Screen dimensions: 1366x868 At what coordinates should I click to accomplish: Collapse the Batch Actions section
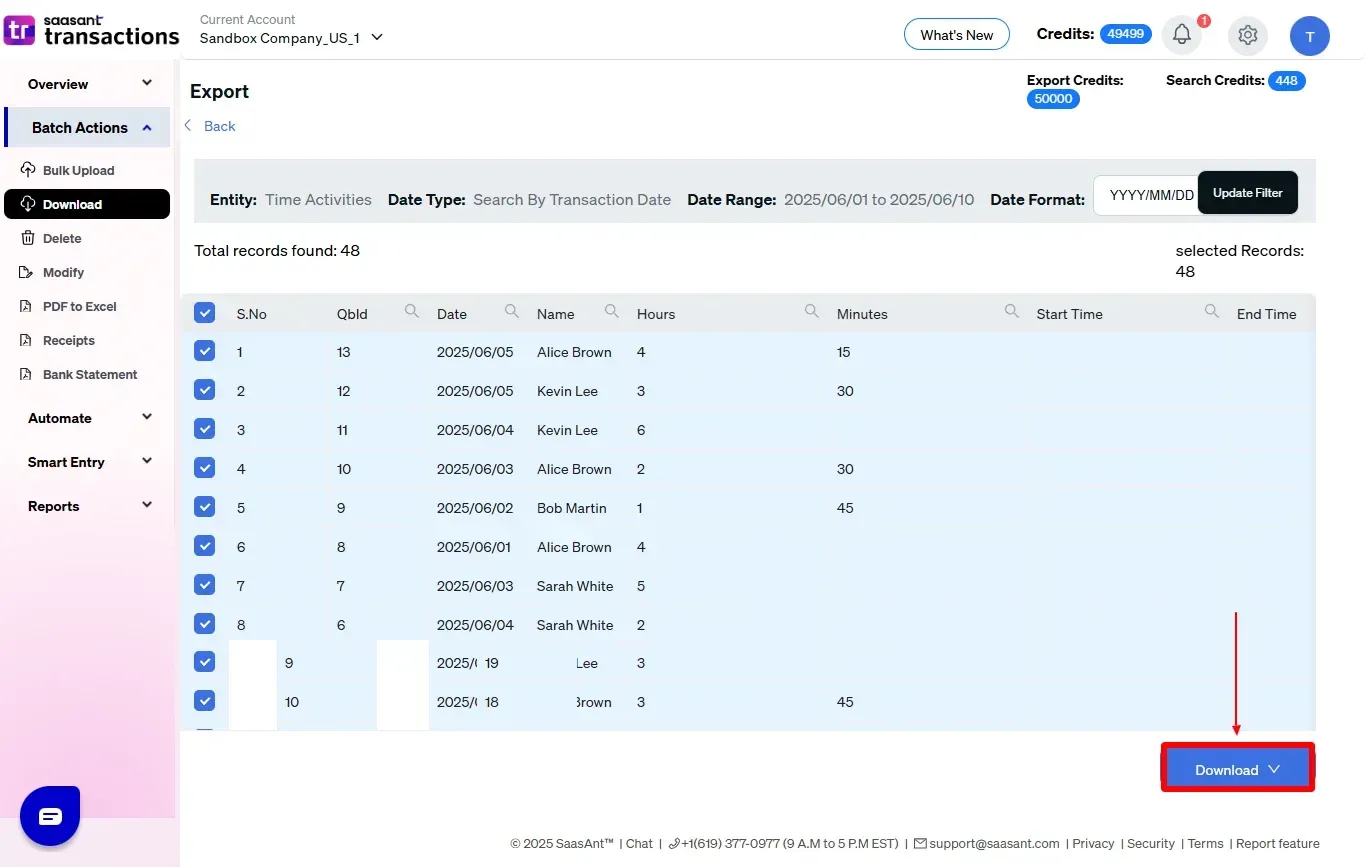click(x=88, y=127)
